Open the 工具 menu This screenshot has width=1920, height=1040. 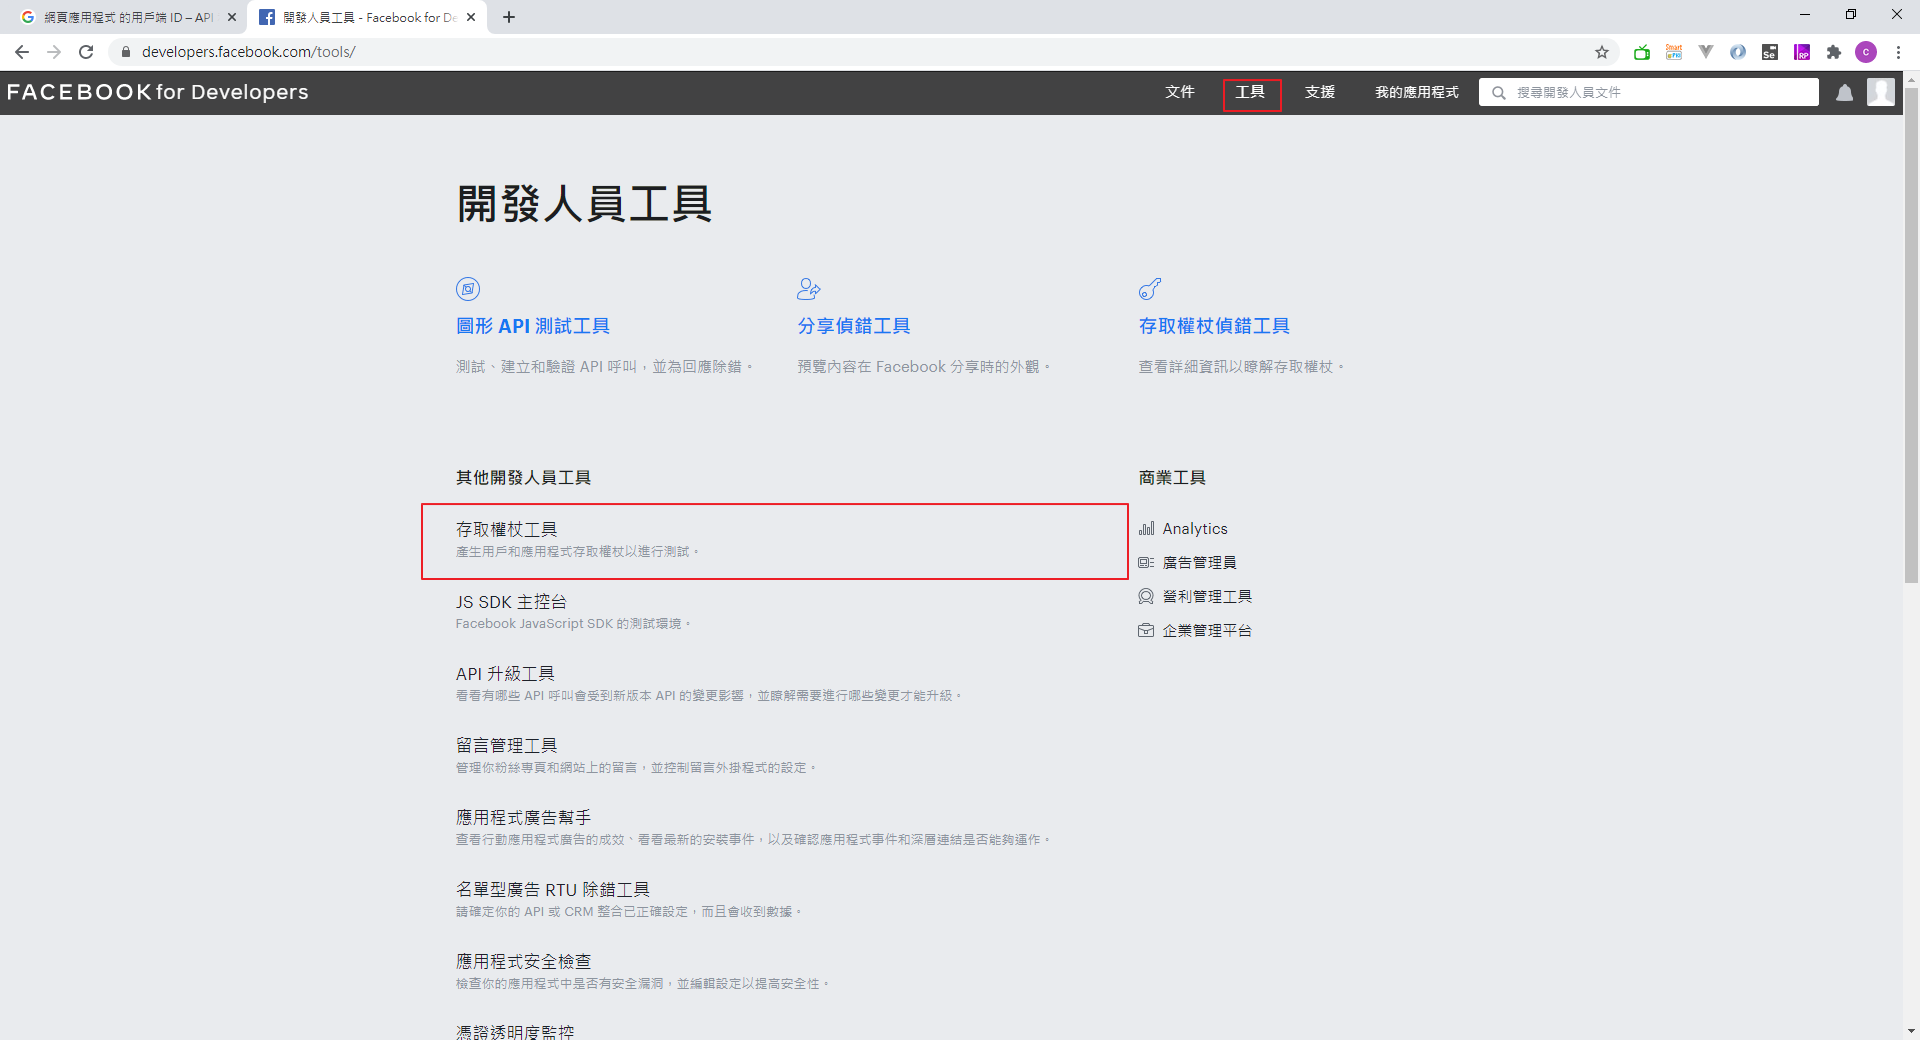point(1250,92)
